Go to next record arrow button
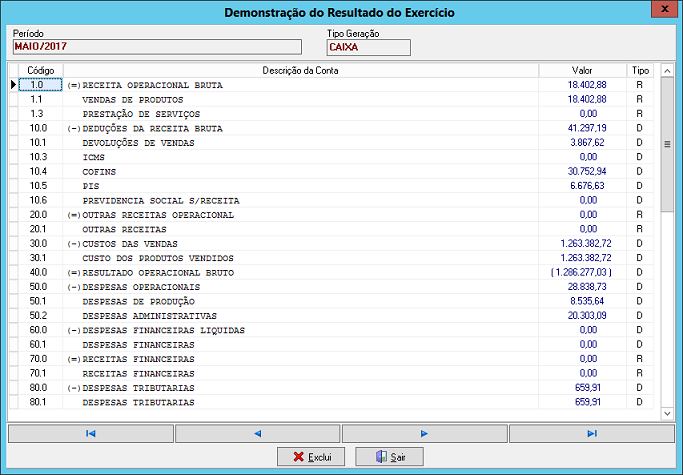 point(425,434)
